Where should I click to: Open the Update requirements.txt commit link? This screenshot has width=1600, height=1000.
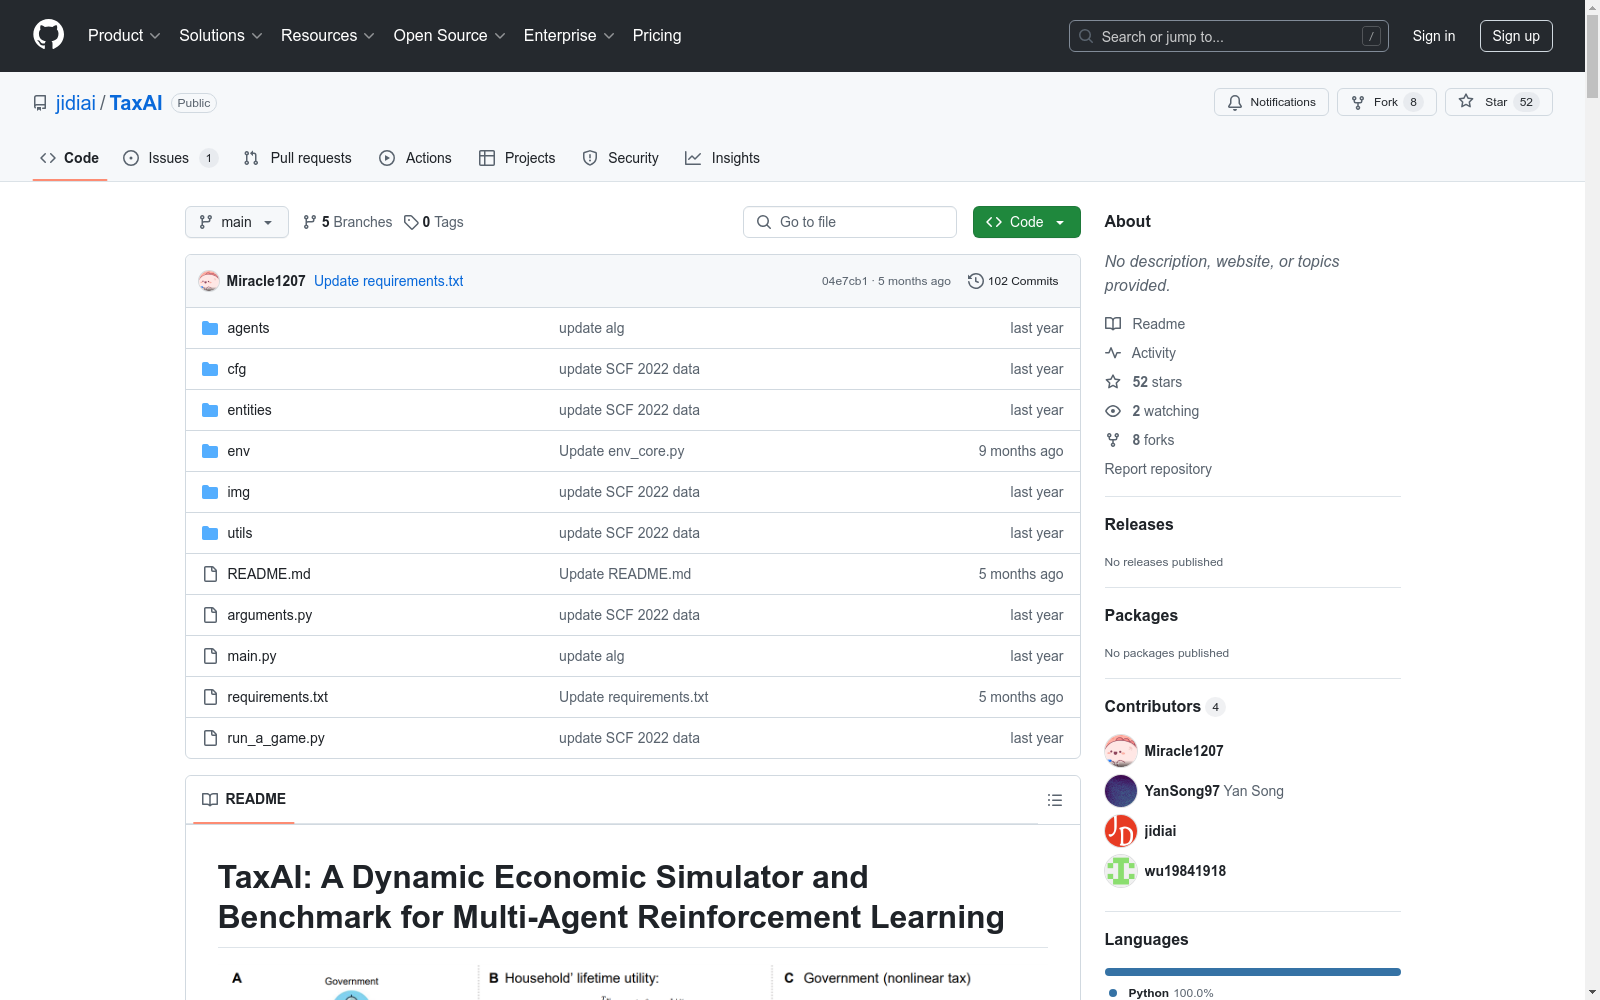tap(389, 281)
